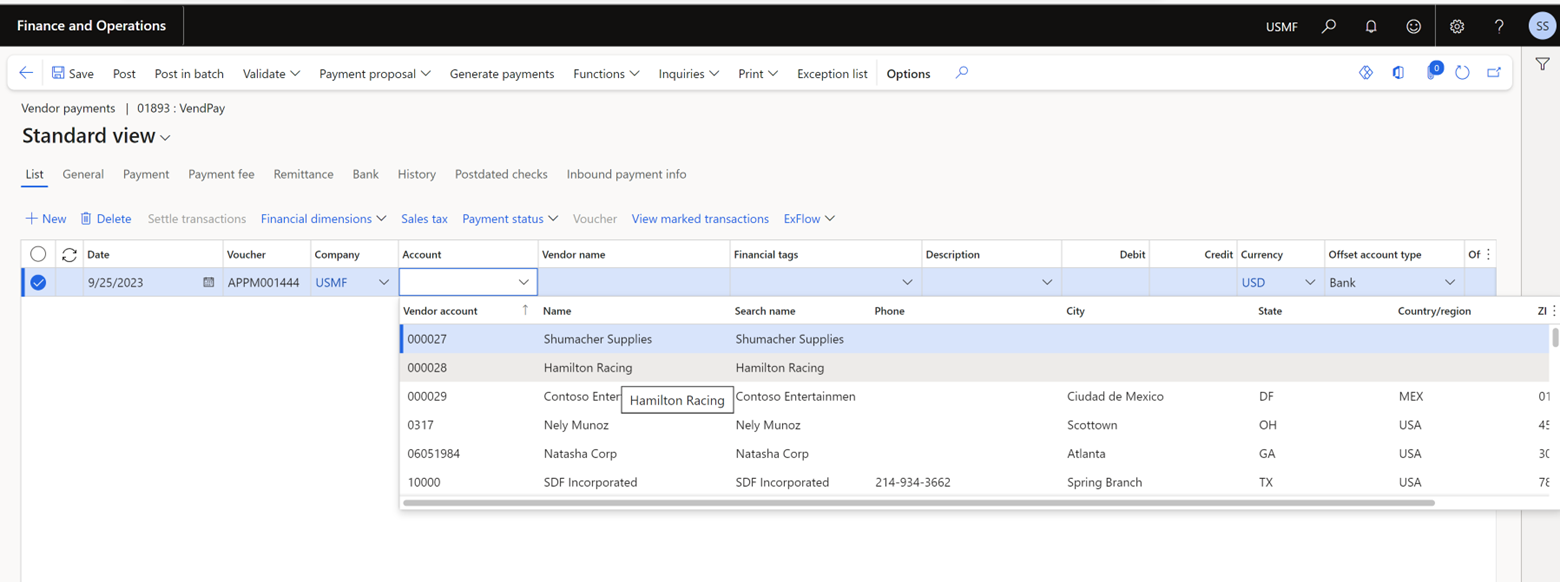Open the Offset account type dropdown
Screen dimensions: 1560x582
pyautogui.click(x=1449, y=283)
